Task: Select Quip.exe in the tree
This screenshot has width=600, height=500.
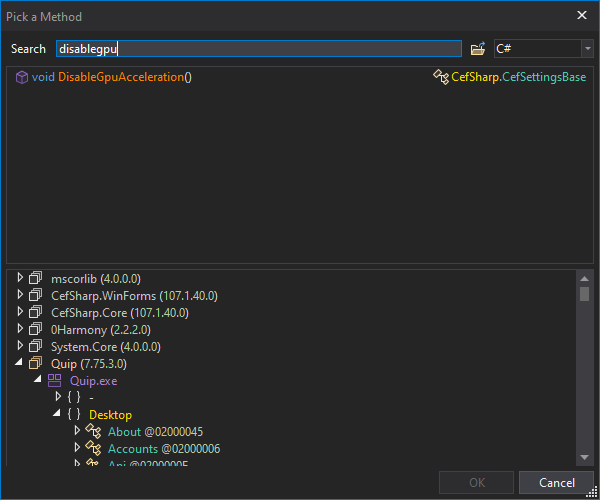Action: (x=94, y=381)
